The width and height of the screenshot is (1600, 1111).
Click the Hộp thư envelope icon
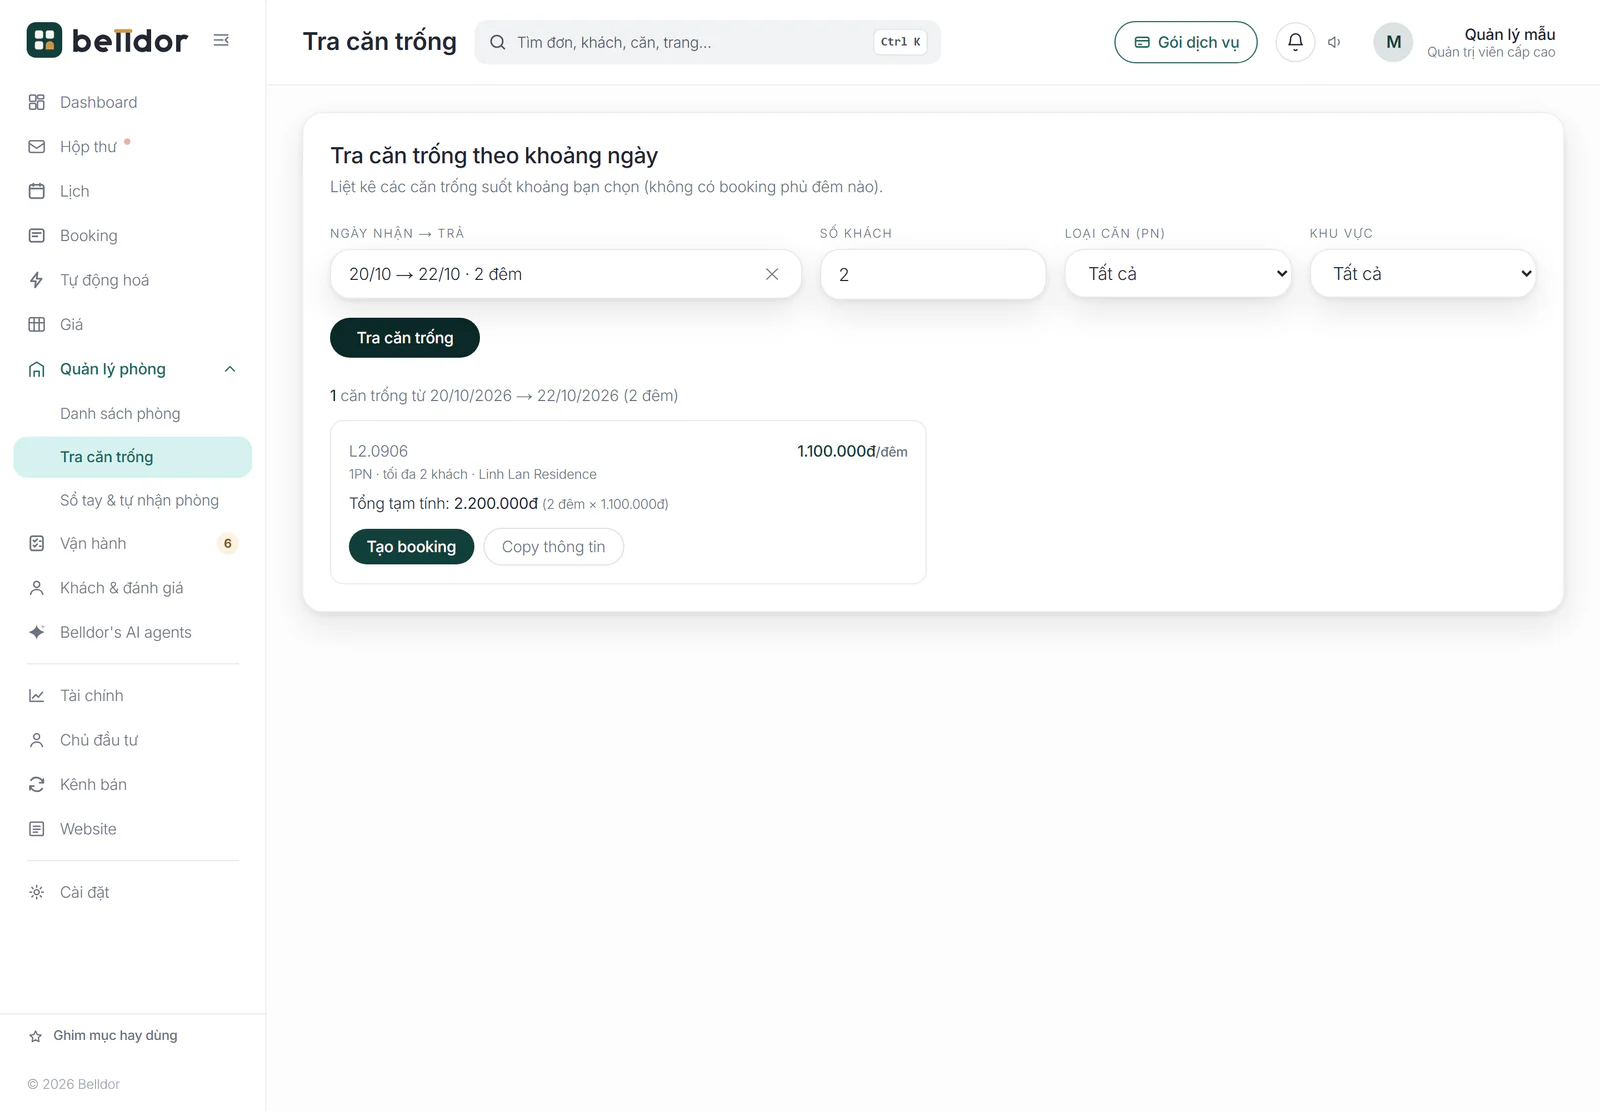click(x=37, y=147)
